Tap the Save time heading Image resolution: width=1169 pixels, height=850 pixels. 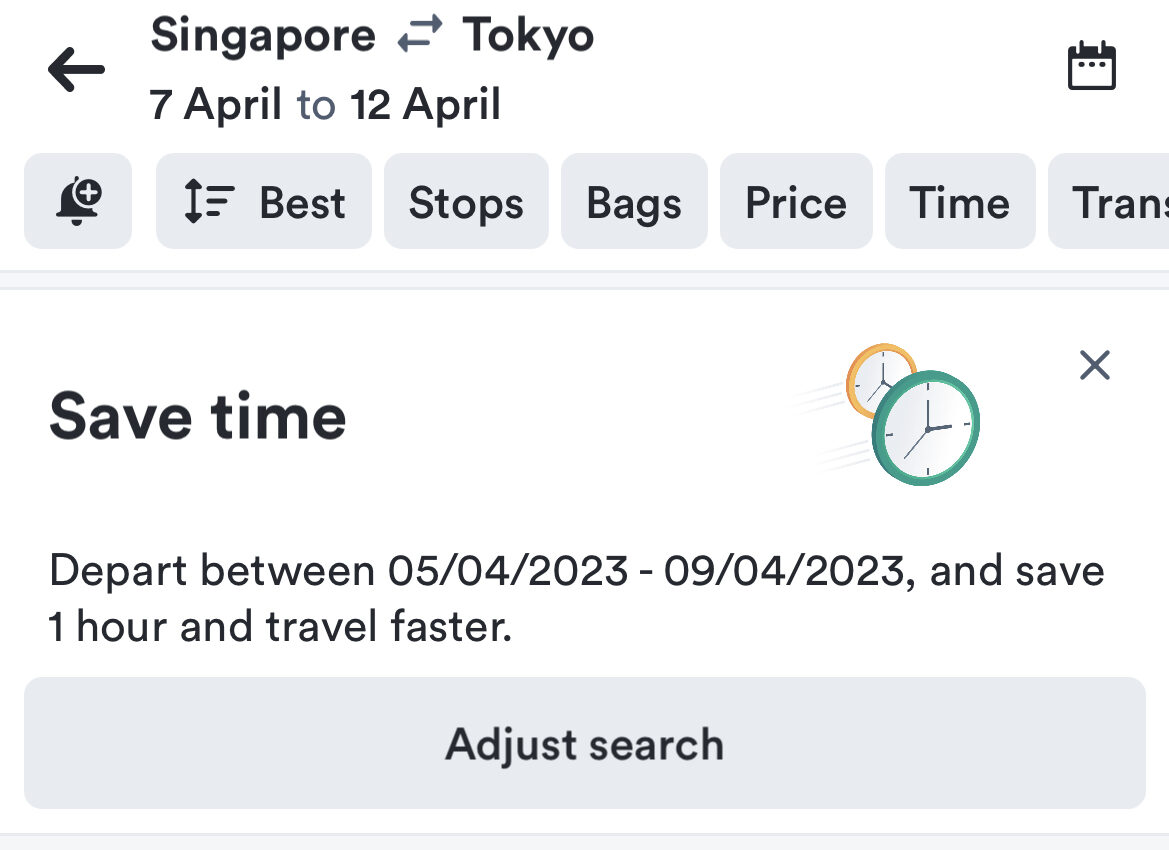(x=198, y=416)
